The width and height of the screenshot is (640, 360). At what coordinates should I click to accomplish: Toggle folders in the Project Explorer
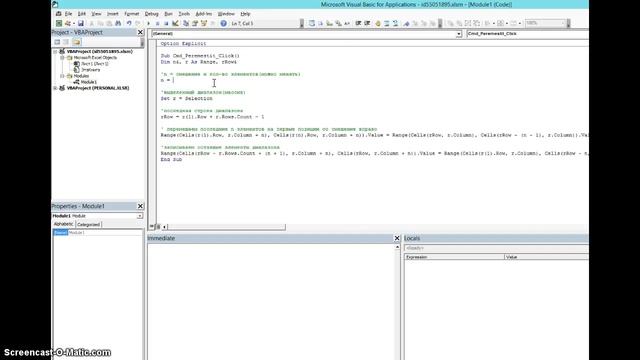point(76,42)
